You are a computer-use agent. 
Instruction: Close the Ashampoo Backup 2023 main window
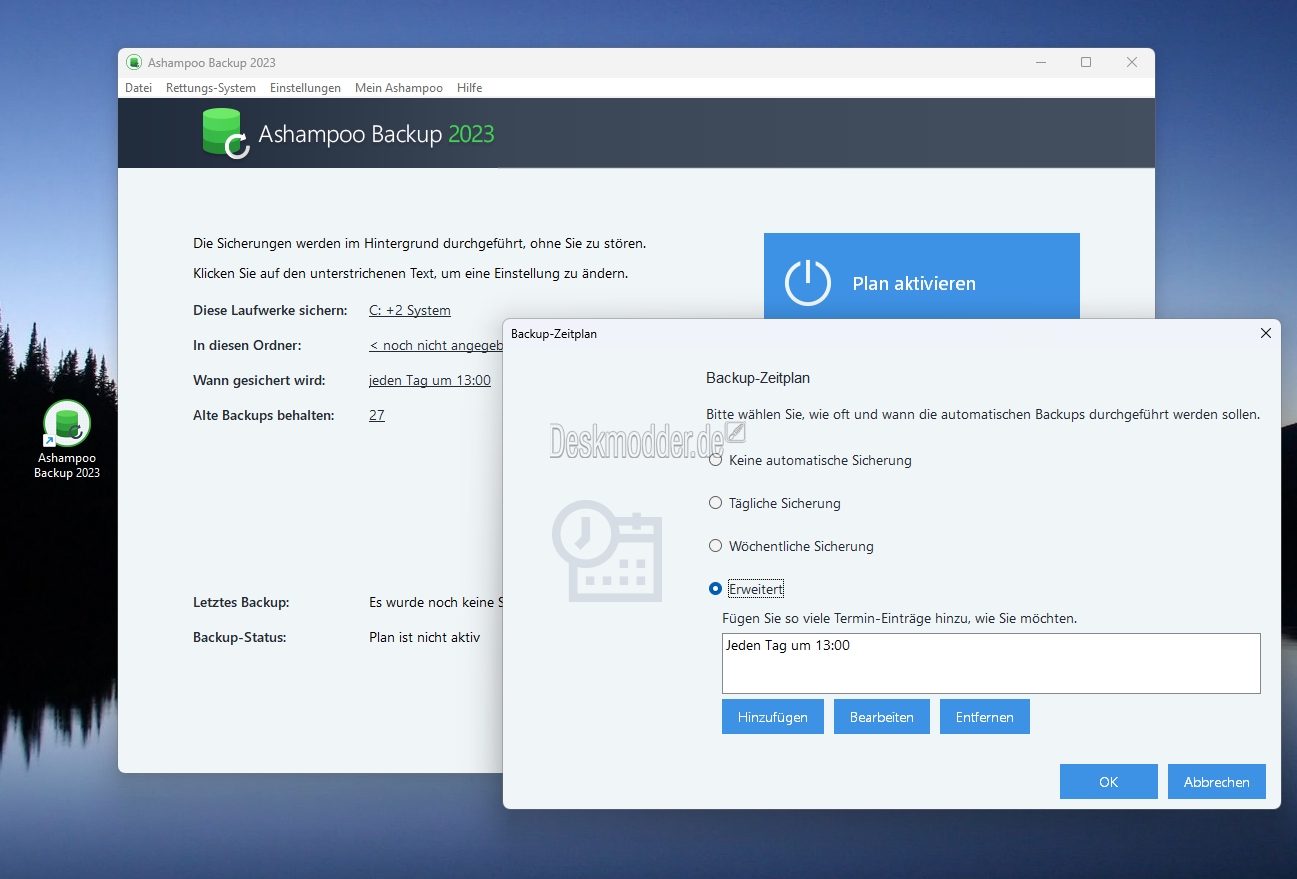click(1132, 62)
